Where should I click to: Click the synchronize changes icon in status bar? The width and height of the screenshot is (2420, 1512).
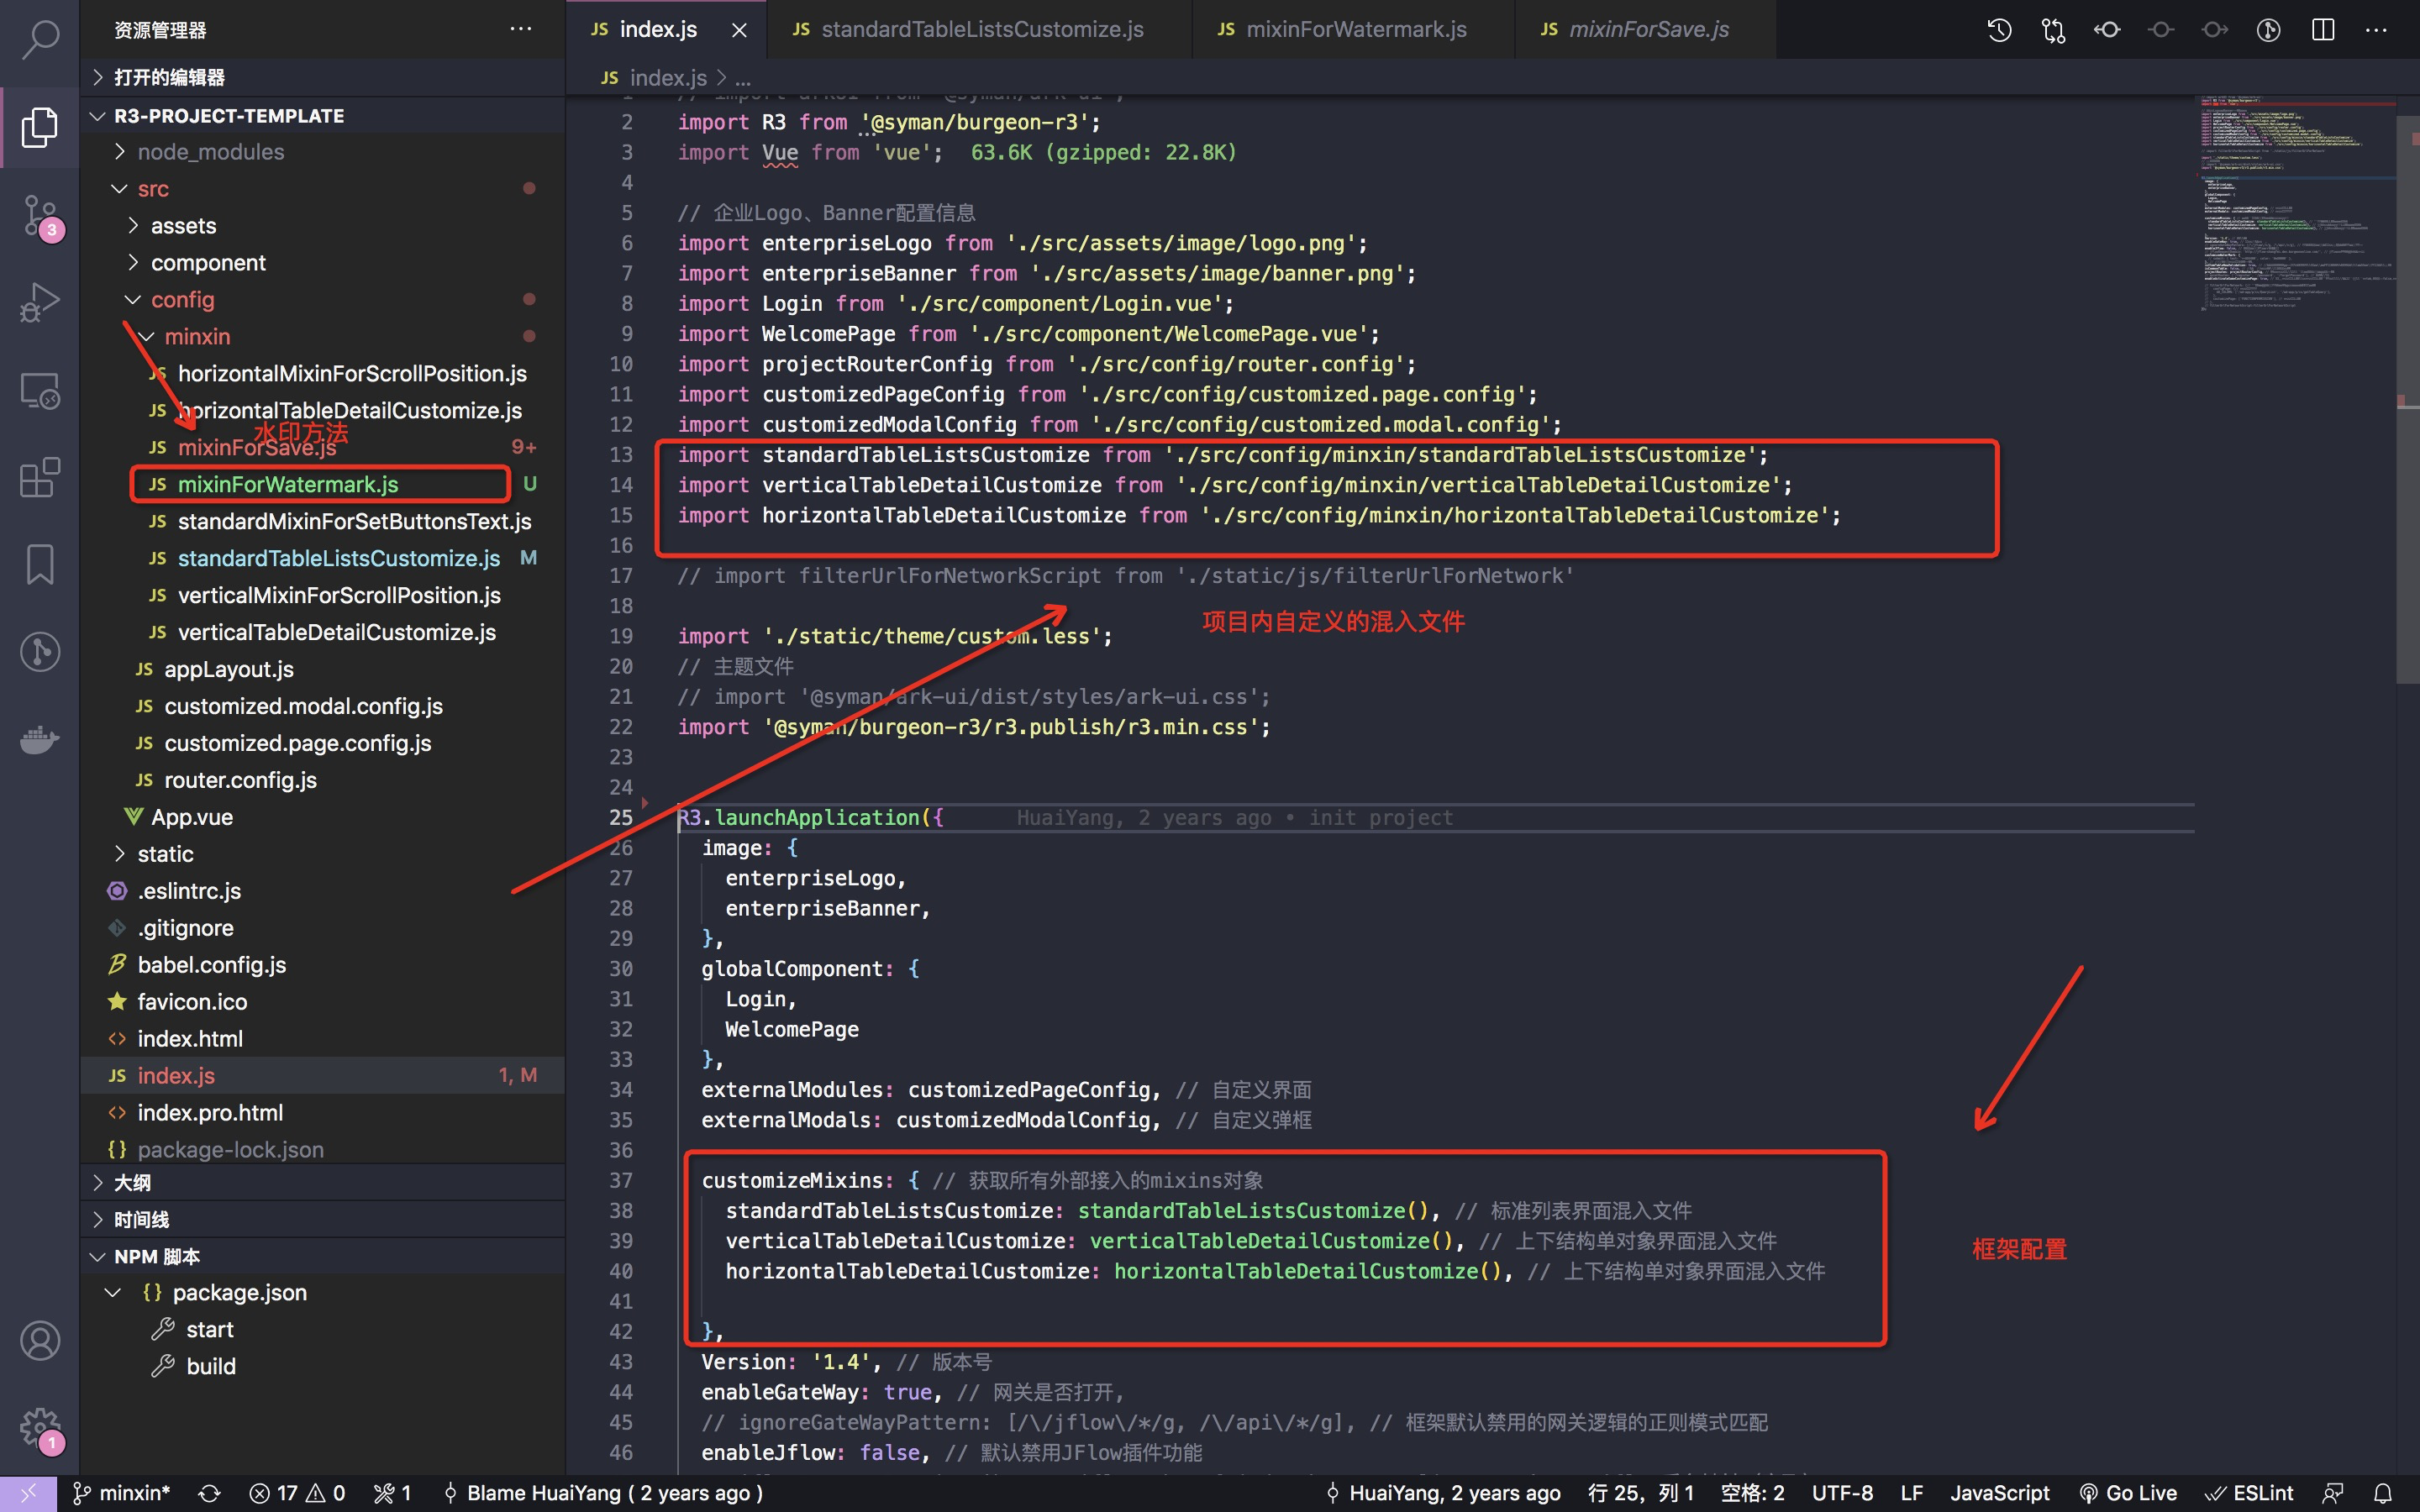click(209, 1493)
